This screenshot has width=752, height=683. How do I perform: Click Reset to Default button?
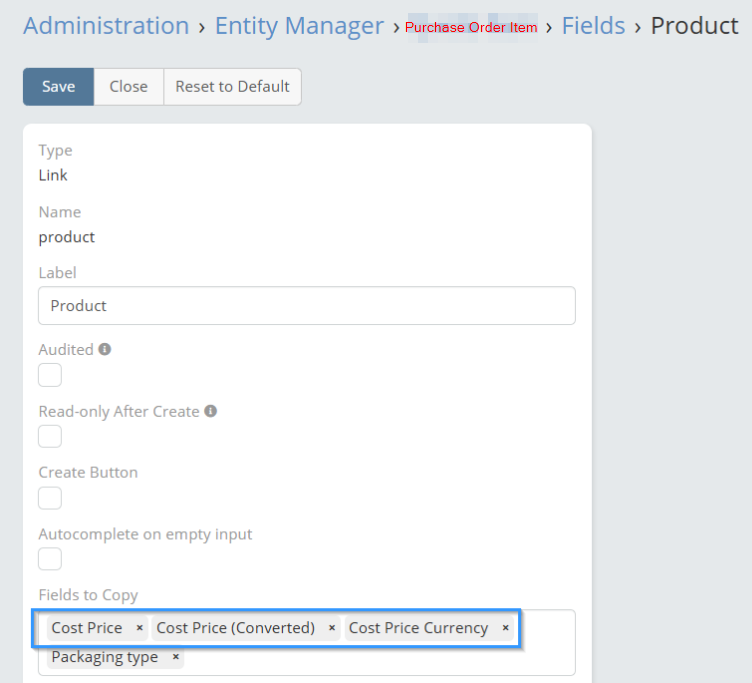pyautogui.click(x=232, y=86)
